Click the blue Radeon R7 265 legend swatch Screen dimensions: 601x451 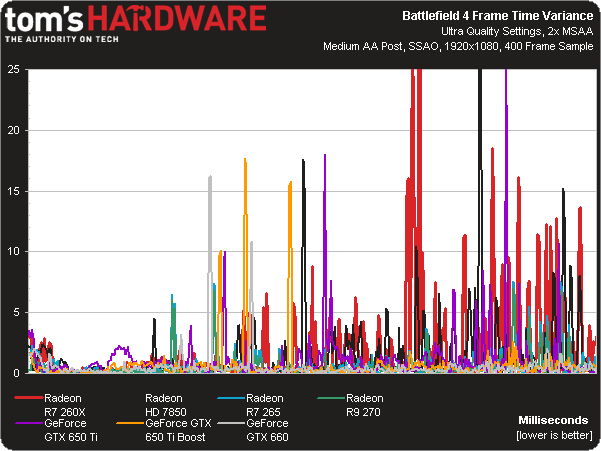(231, 399)
